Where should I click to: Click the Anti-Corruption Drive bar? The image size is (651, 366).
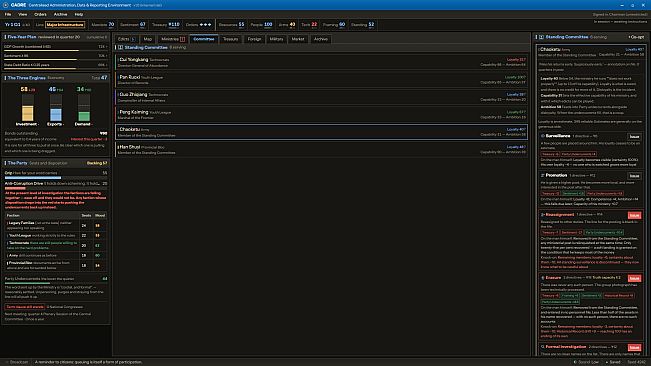pyautogui.click(x=56, y=188)
